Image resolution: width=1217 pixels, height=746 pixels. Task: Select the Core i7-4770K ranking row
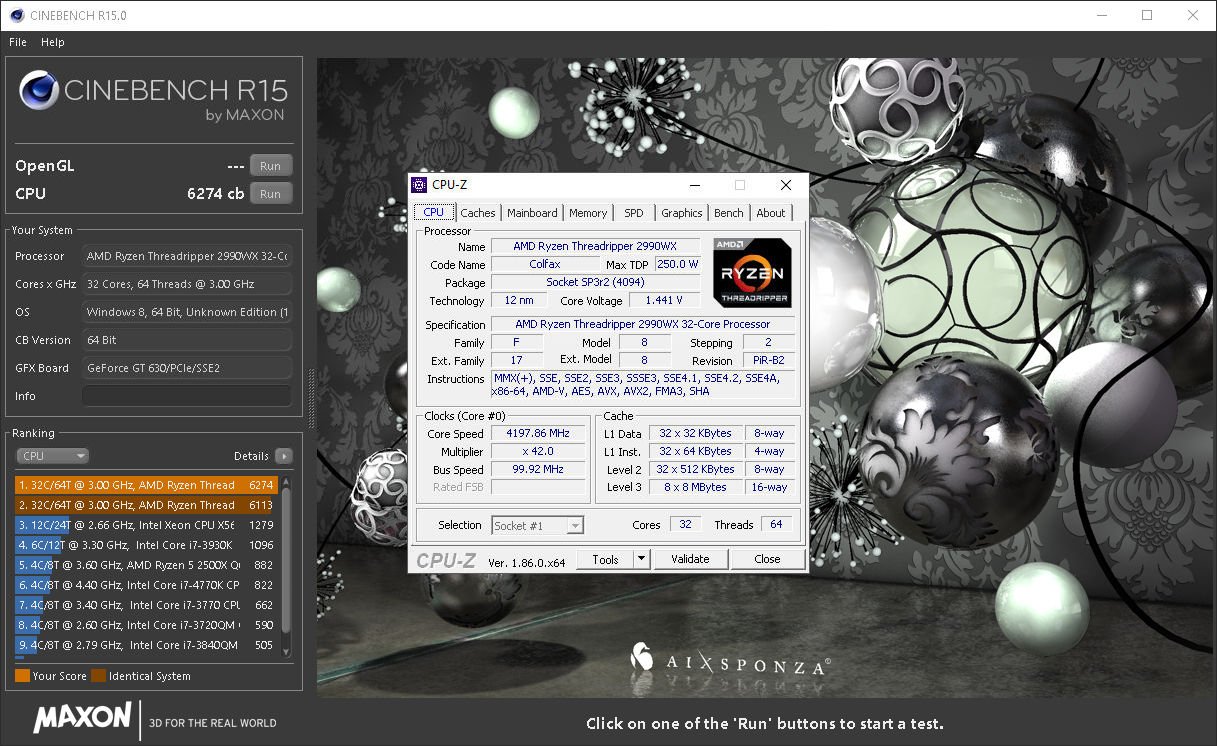point(145,585)
